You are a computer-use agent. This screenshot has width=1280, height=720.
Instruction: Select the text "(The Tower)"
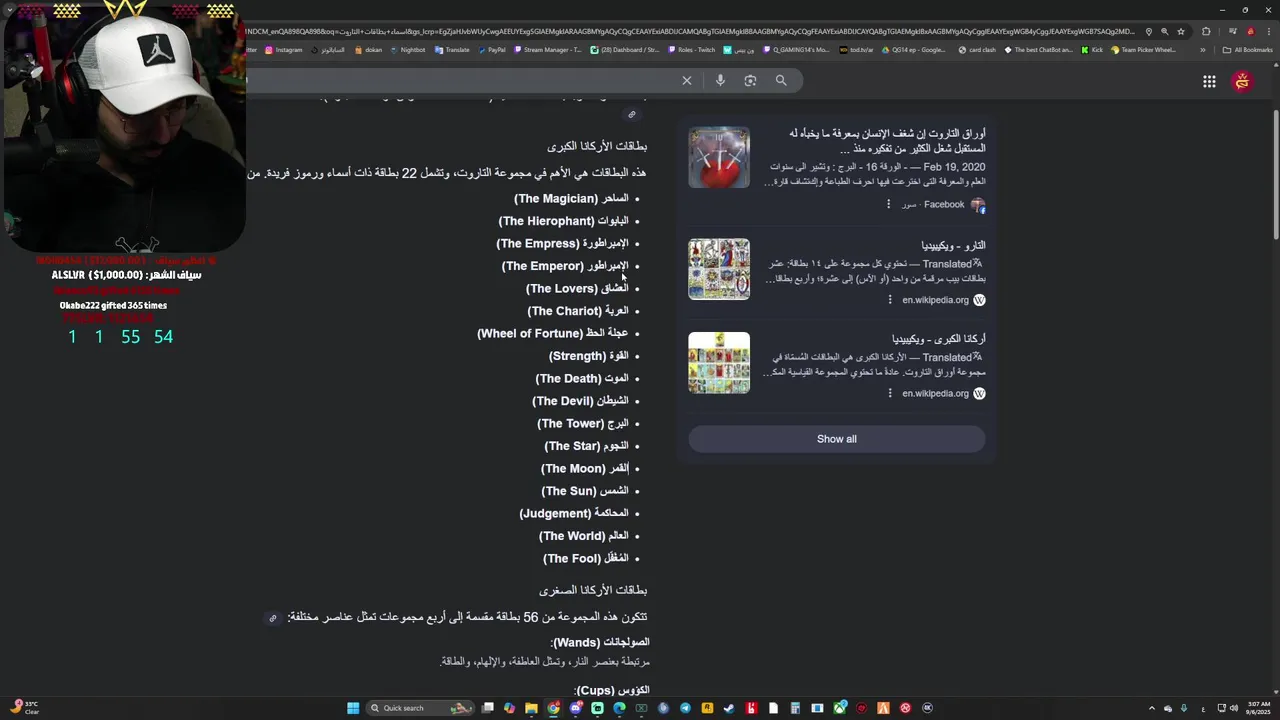point(569,424)
